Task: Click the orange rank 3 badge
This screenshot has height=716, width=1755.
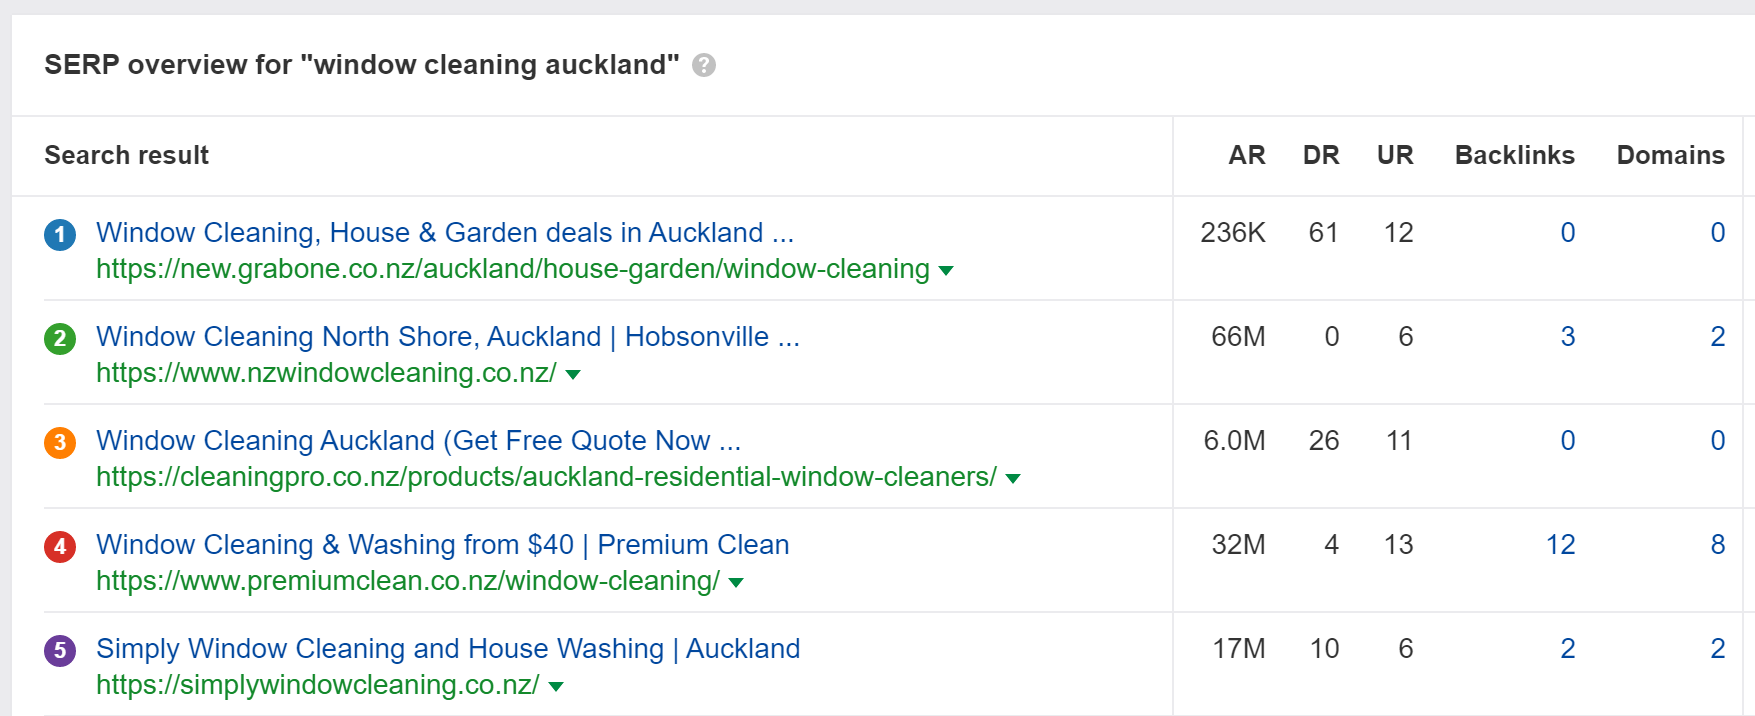Action: (60, 443)
